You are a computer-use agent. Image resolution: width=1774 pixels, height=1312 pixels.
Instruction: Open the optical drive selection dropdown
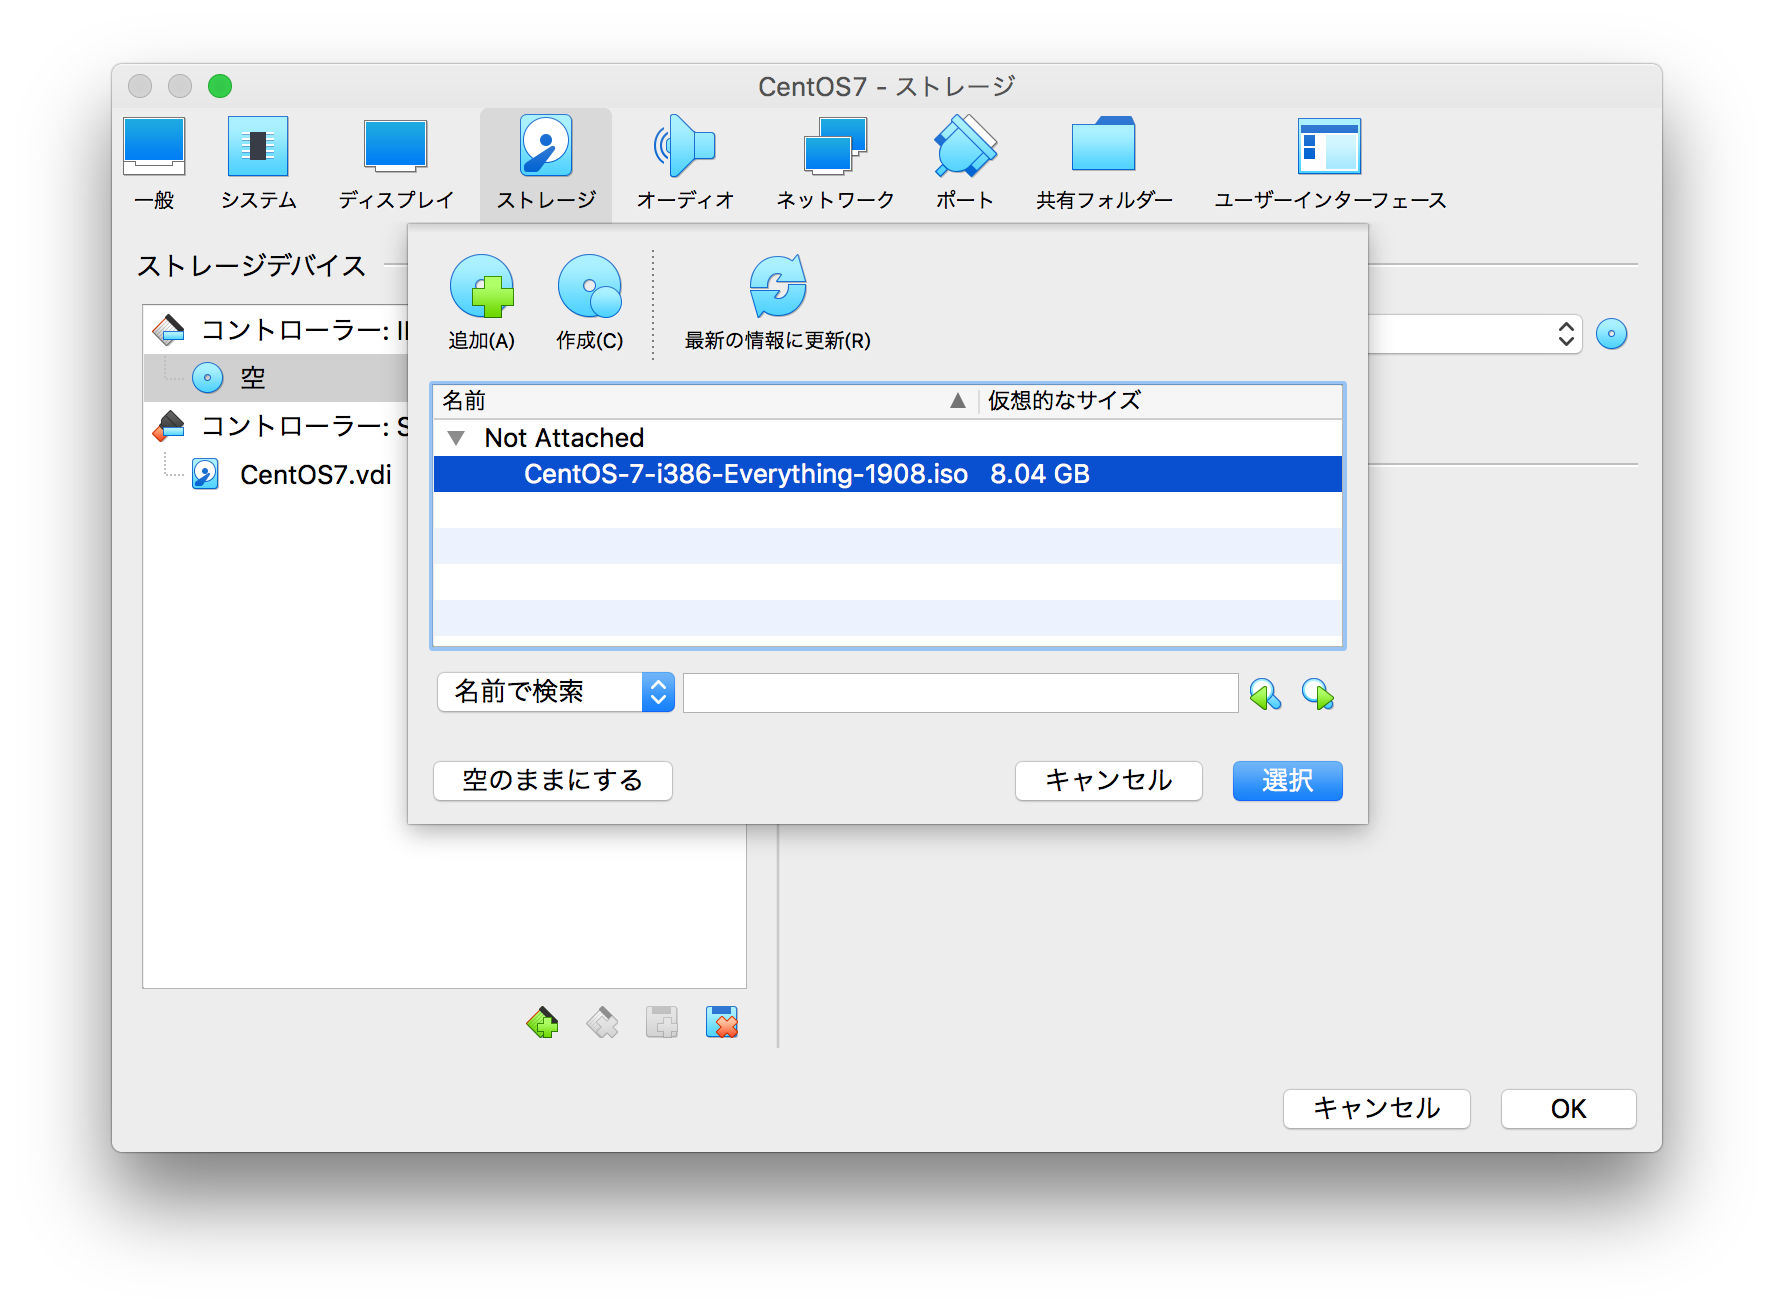(1568, 334)
